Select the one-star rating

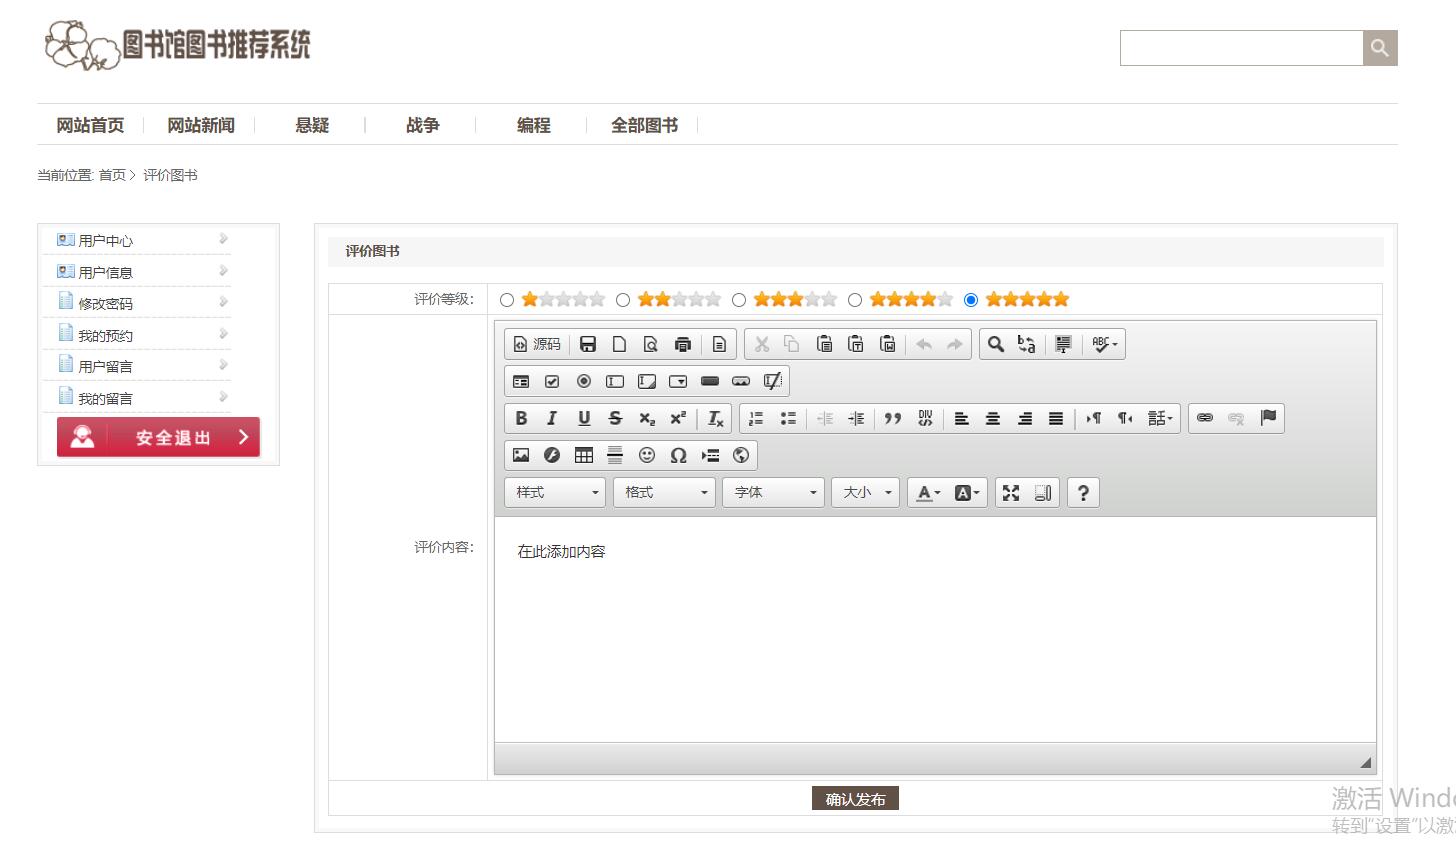[x=507, y=300]
